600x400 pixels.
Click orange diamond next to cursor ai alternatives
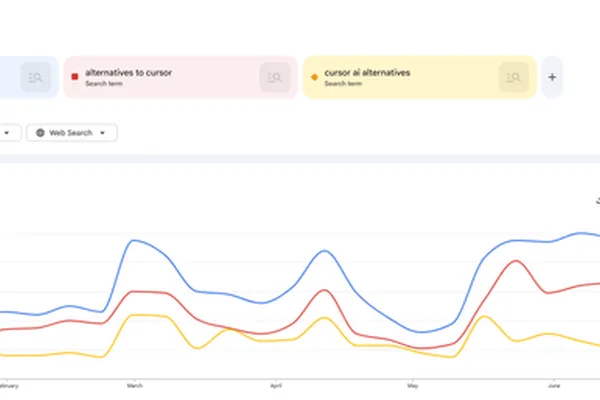coord(314,77)
